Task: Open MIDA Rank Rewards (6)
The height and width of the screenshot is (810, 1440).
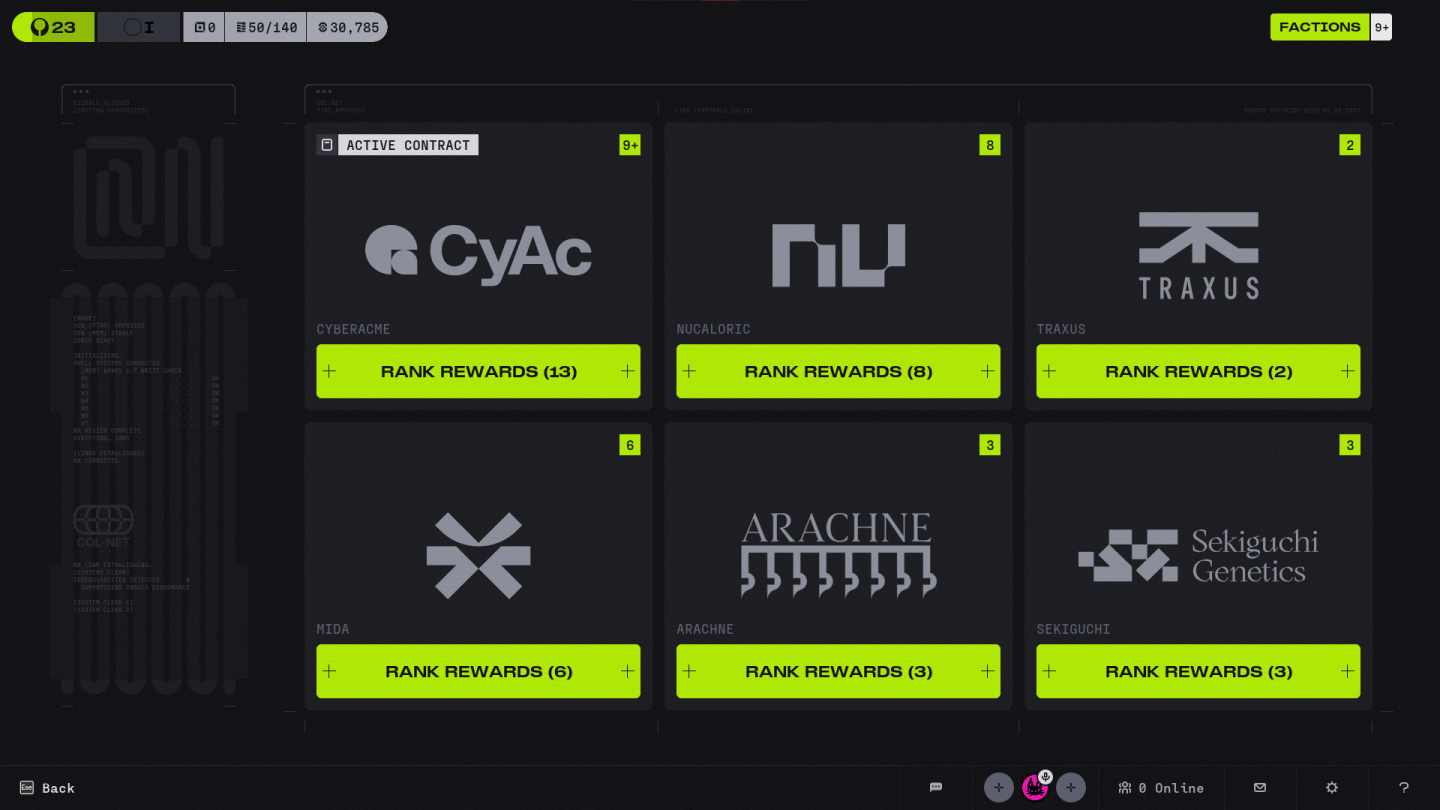Action: [479, 671]
